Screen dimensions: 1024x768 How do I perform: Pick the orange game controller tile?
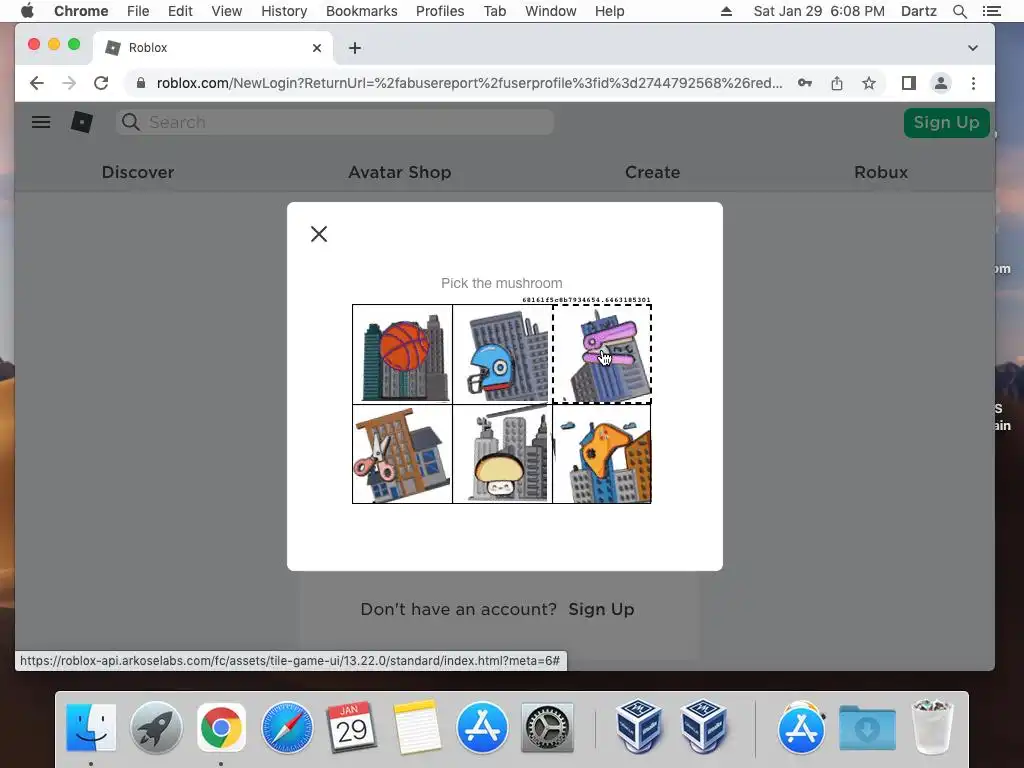tap(602, 454)
